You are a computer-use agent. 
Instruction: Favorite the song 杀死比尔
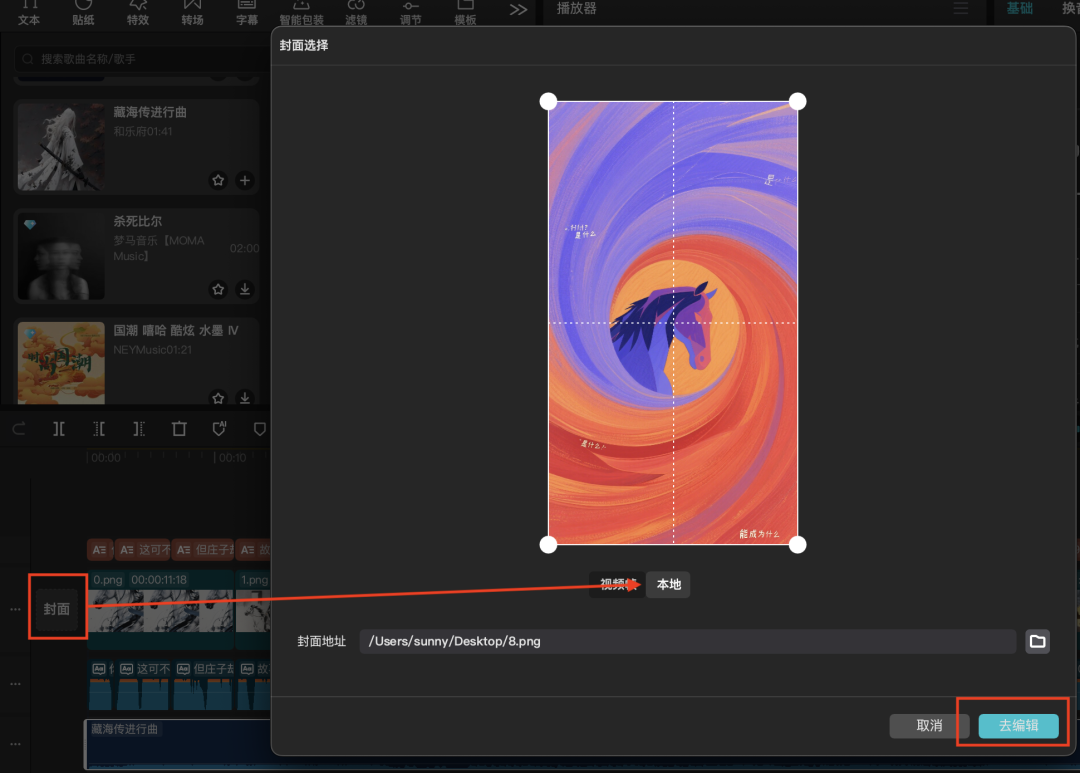click(x=218, y=290)
